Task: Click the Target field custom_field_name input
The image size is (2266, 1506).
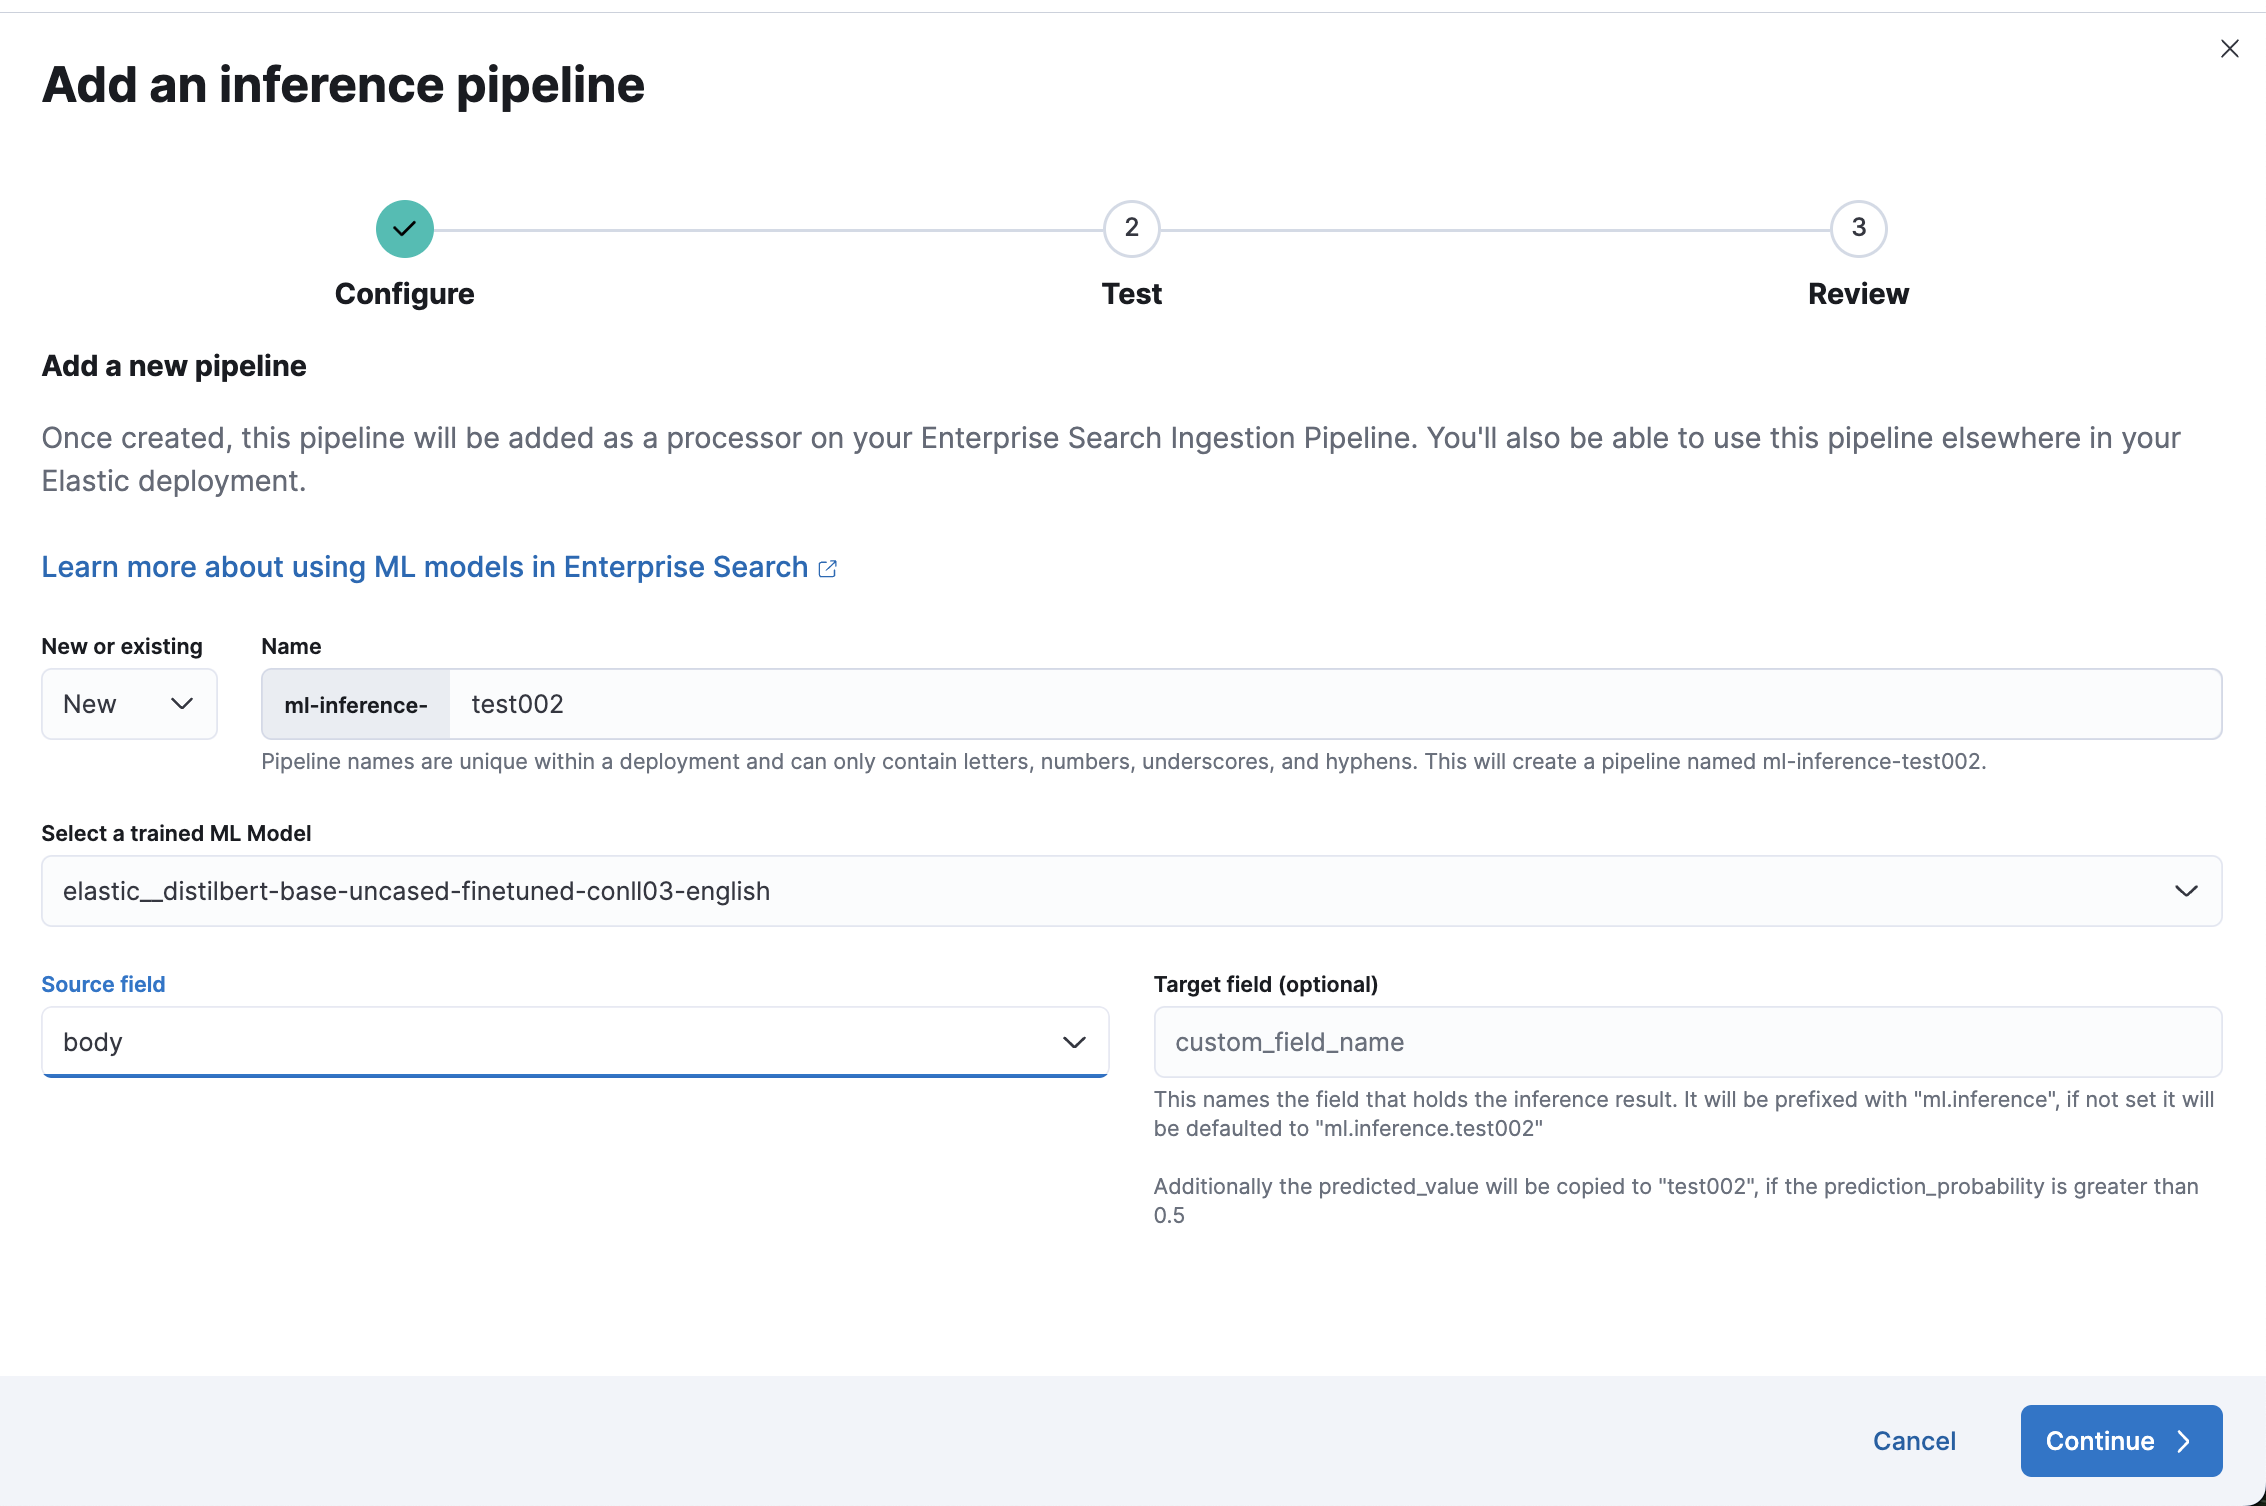Action: (x=1687, y=1042)
